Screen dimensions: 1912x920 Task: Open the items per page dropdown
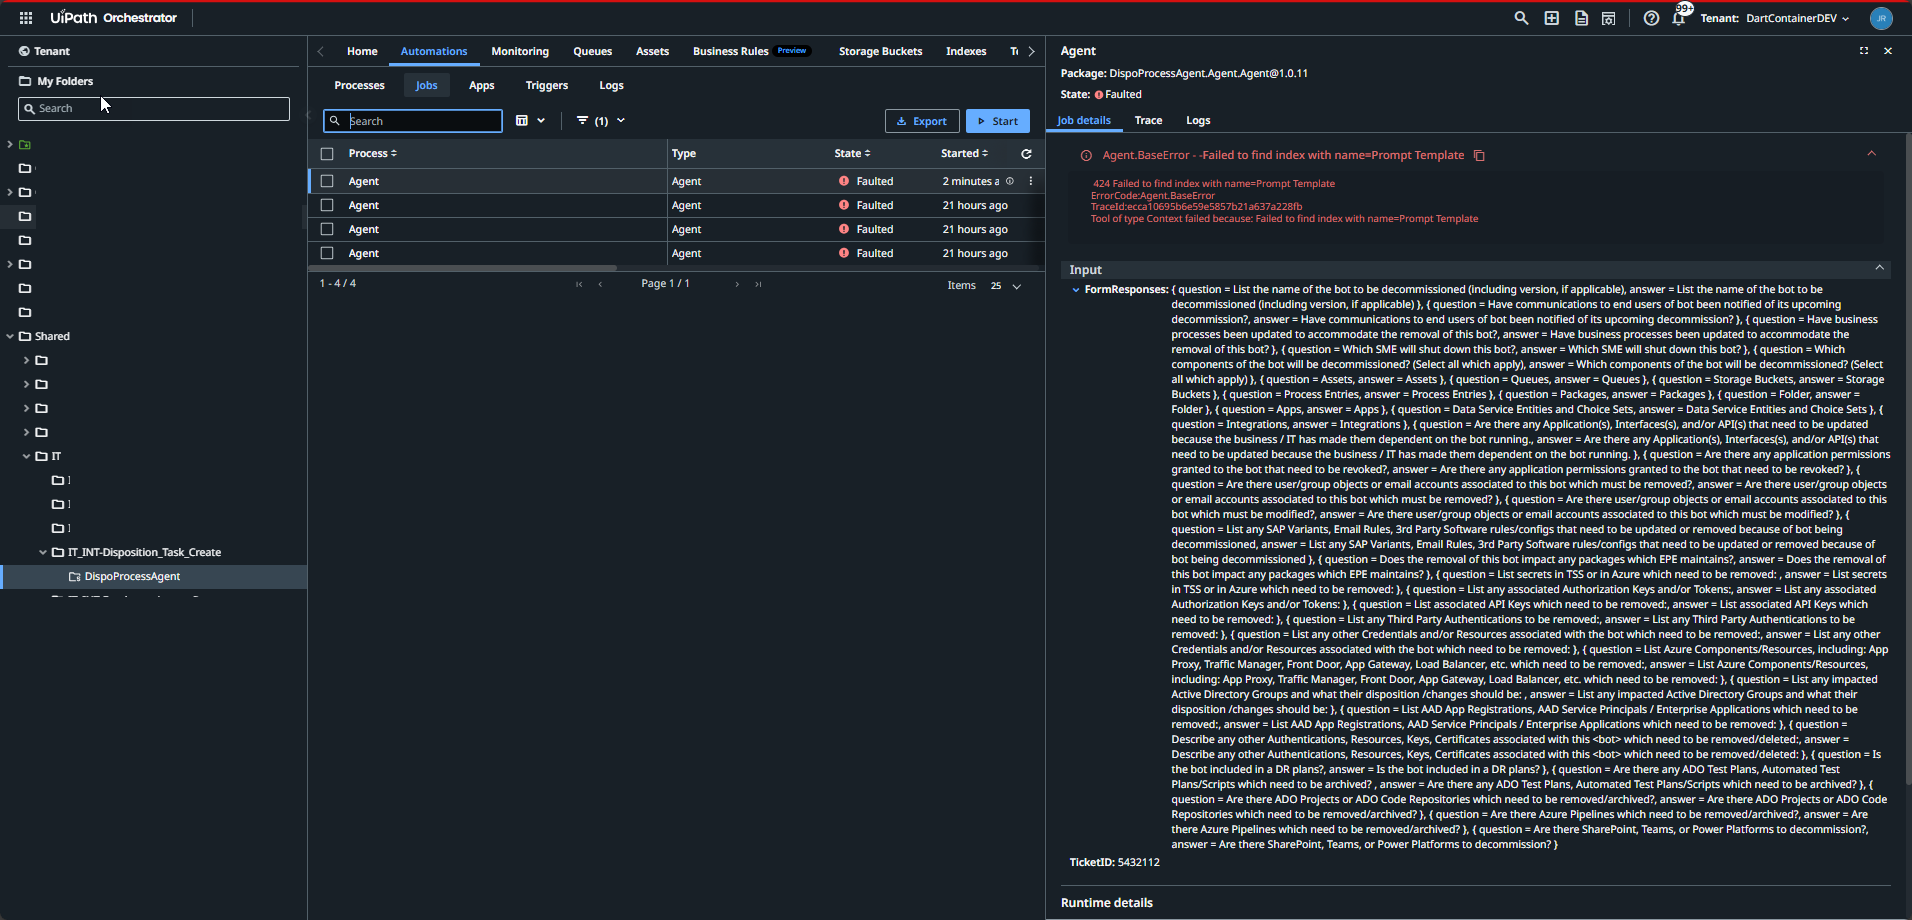1006,286
